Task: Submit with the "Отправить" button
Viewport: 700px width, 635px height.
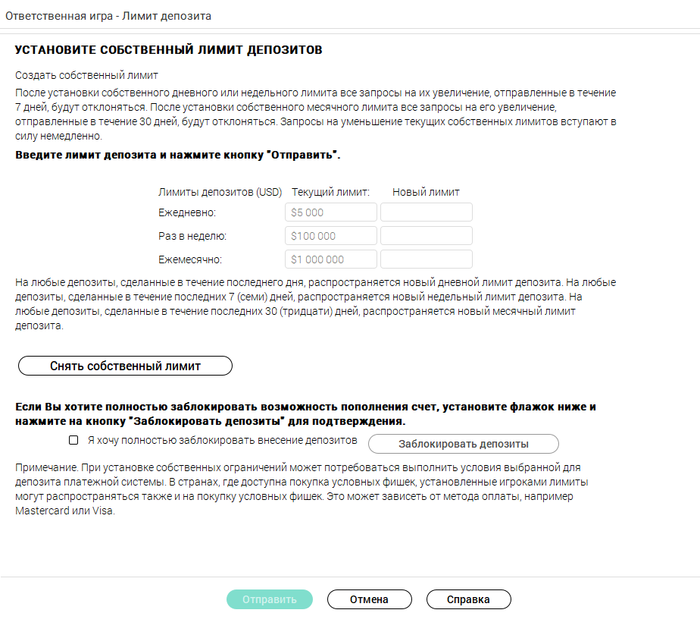Action: tap(269, 600)
